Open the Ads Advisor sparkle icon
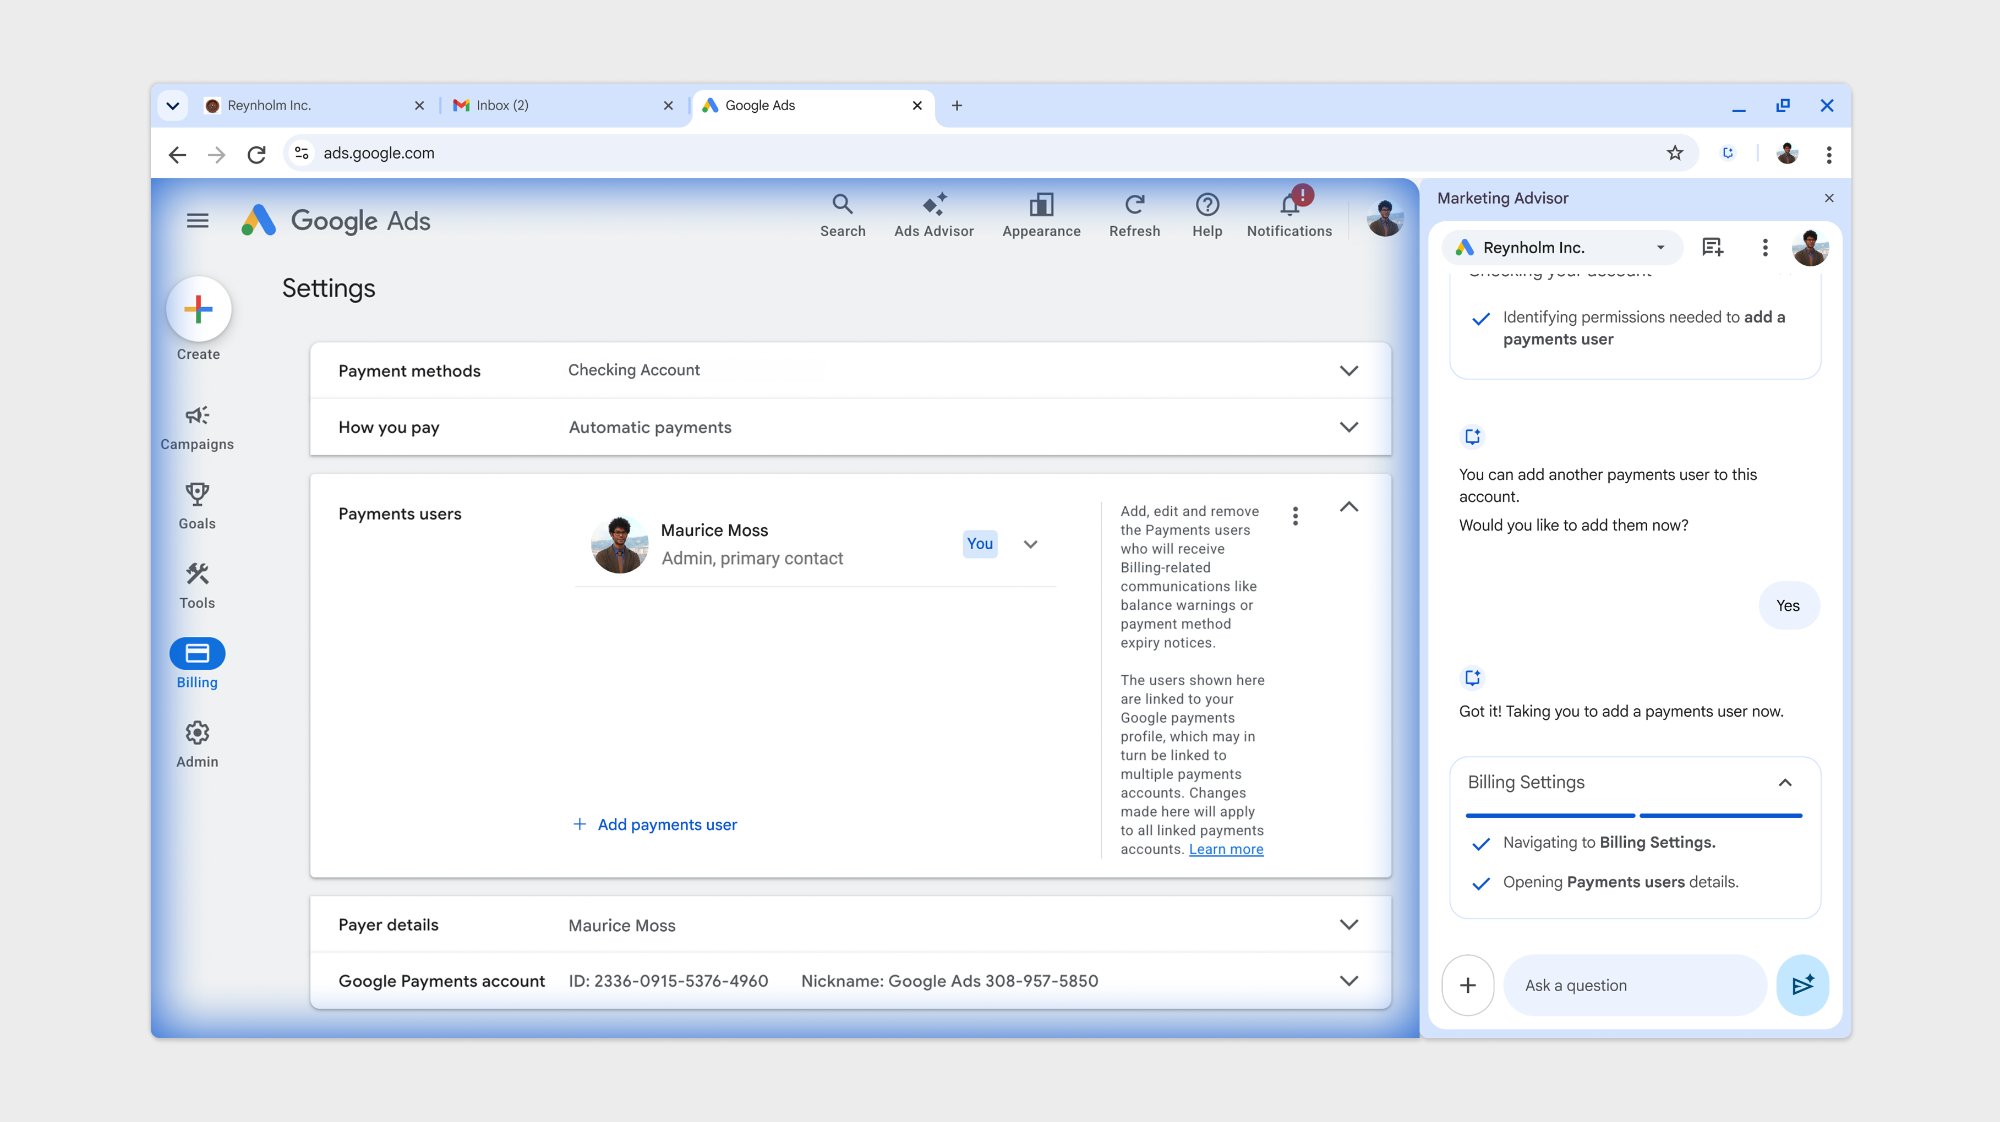Viewport: 2000px width, 1122px height. pos(934,205)
